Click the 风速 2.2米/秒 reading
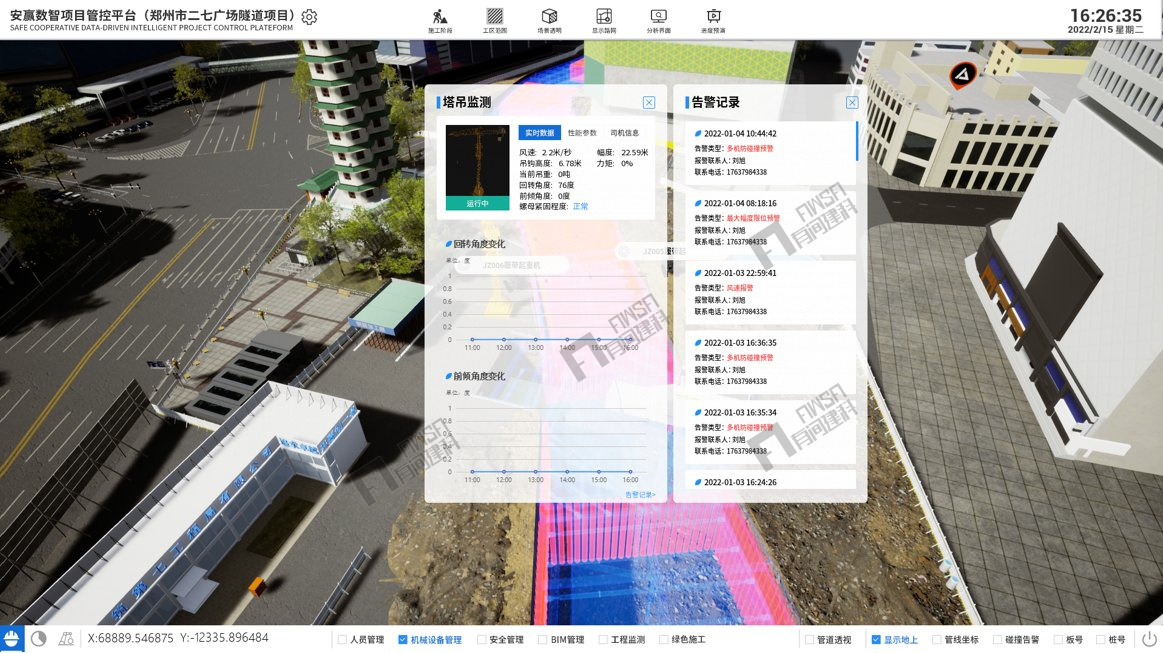The height and width of the screenshot is (653, 1163). tap(545, 153)
